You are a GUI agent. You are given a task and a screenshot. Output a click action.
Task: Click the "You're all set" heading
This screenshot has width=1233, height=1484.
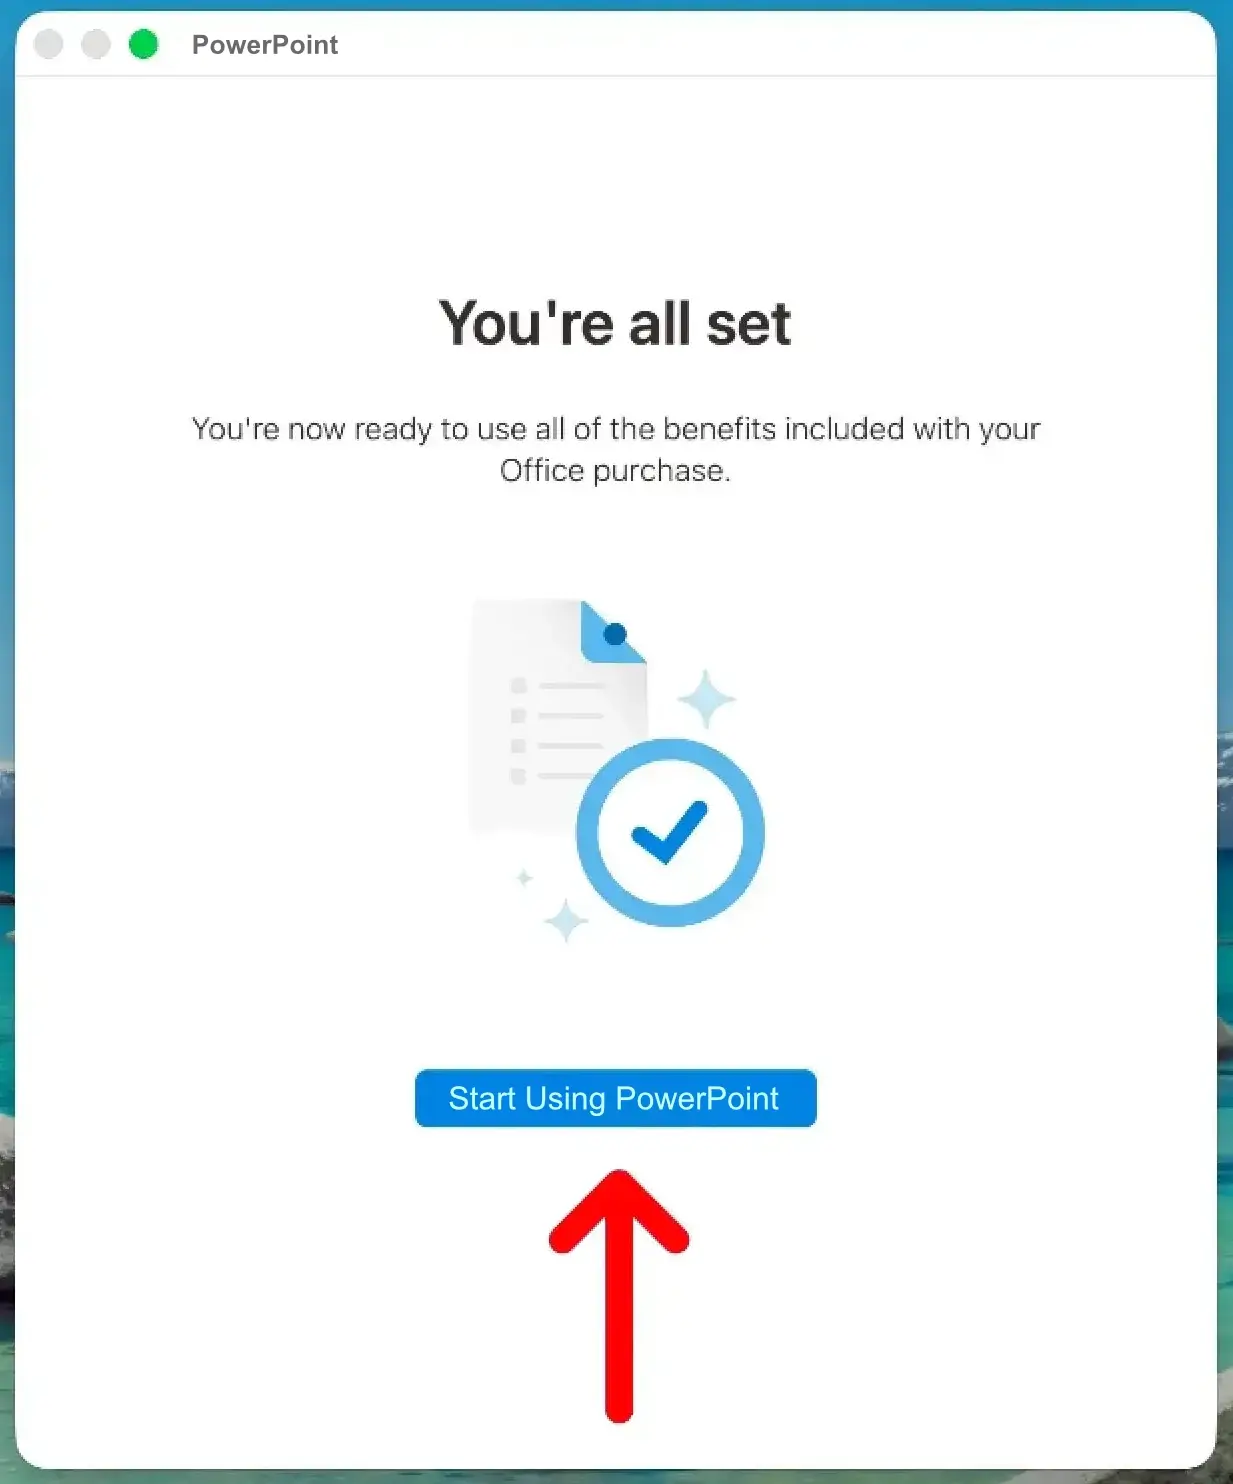click(x=615, y=323)
